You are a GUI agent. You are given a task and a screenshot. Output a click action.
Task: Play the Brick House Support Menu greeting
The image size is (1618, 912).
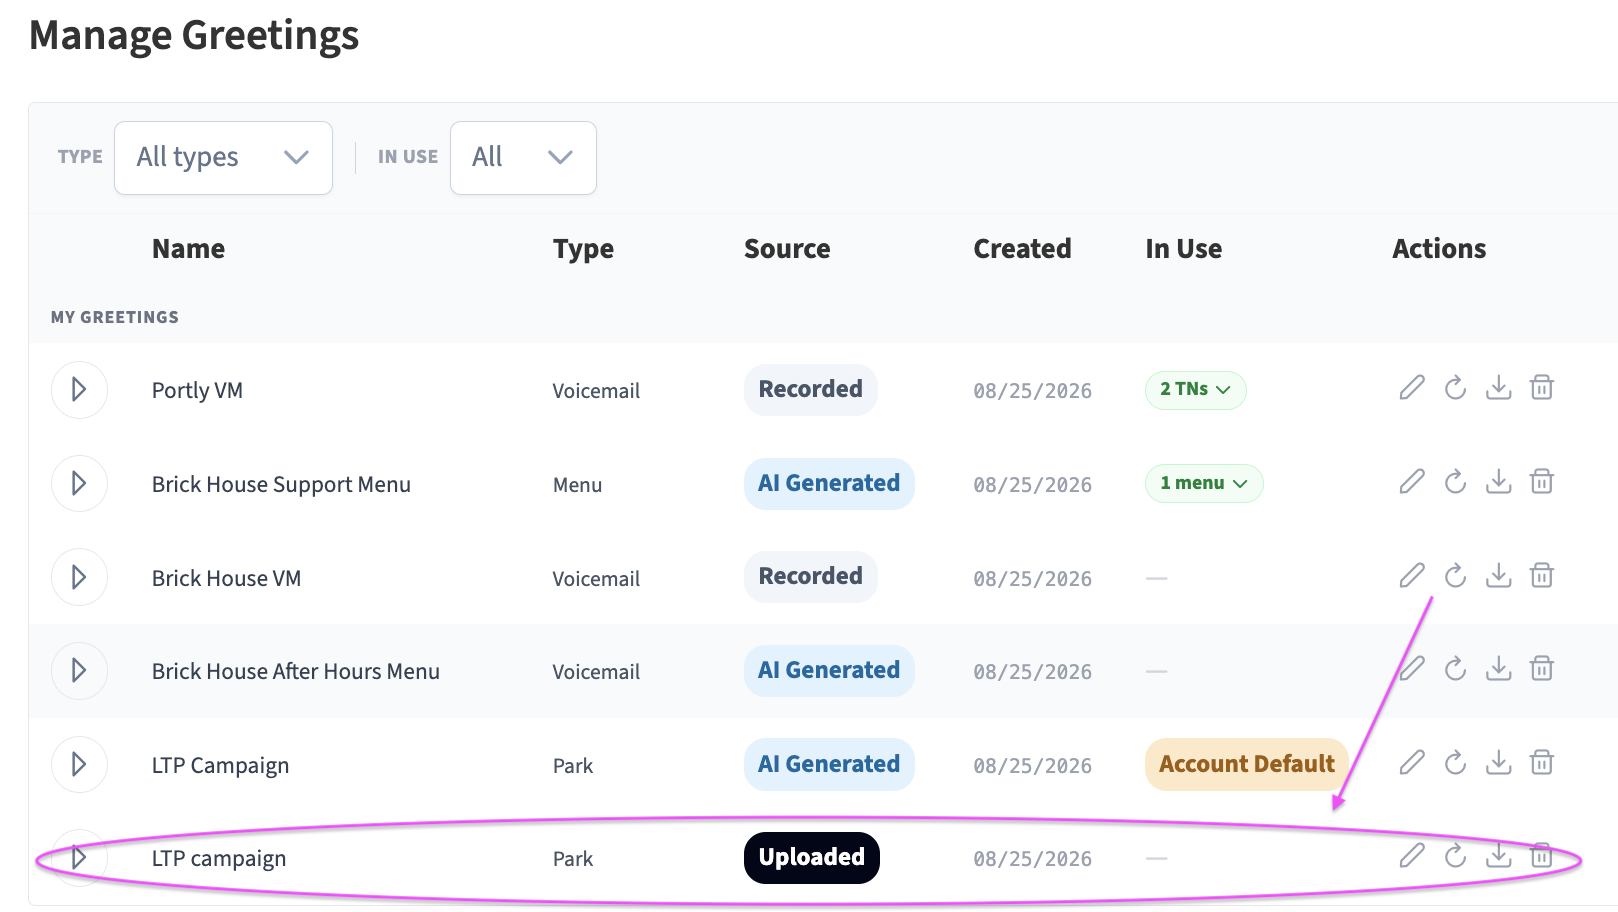tap(79, 484)
